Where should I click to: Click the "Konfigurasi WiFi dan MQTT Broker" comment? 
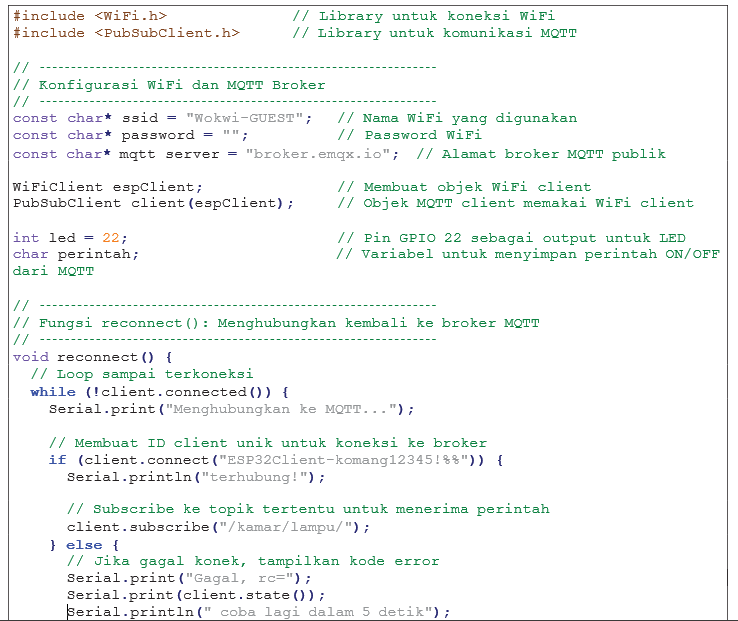coord(182,85)
